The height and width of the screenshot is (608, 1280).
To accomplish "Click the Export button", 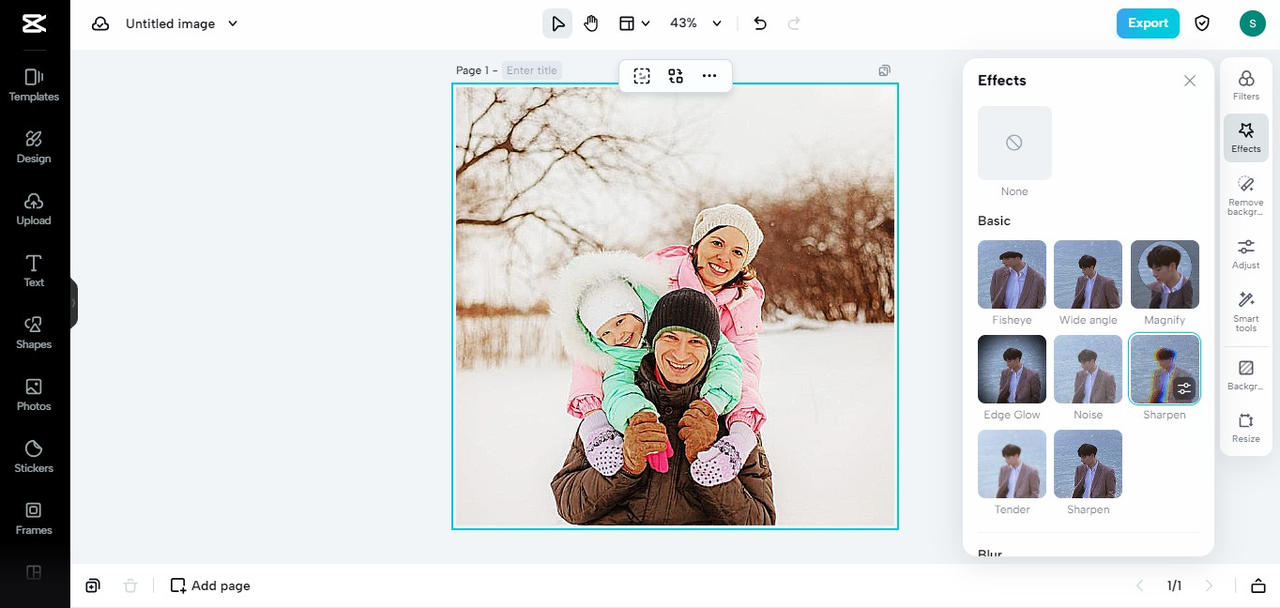I will (1147, 23).
